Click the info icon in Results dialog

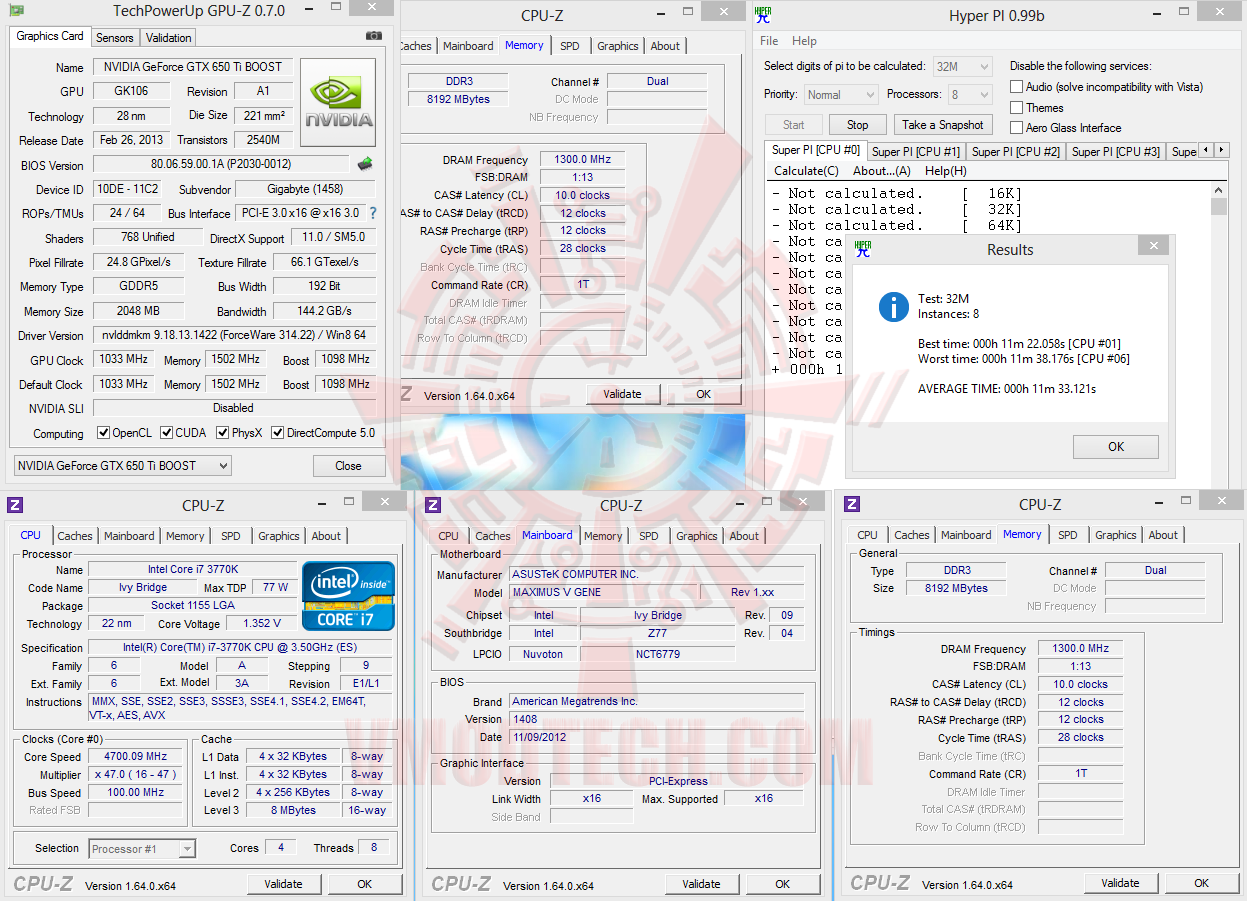pos(893,306)
